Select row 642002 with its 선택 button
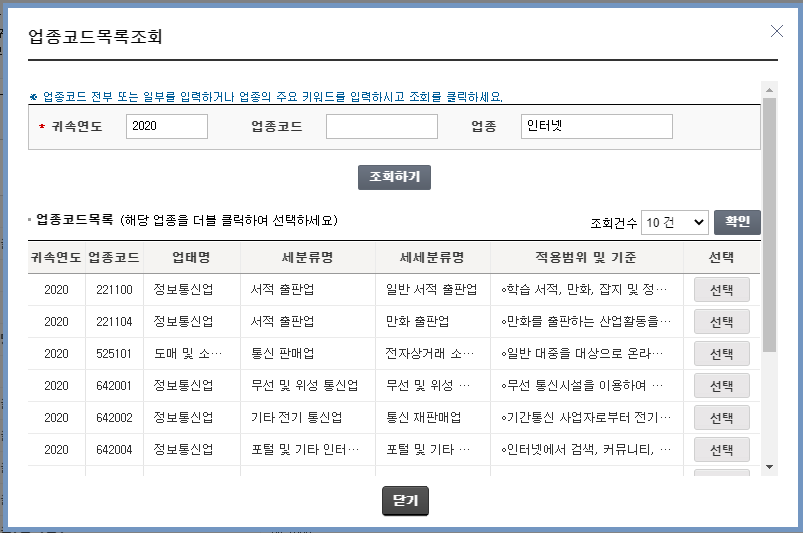The image size is (803, 533). (x=722, y=418)
